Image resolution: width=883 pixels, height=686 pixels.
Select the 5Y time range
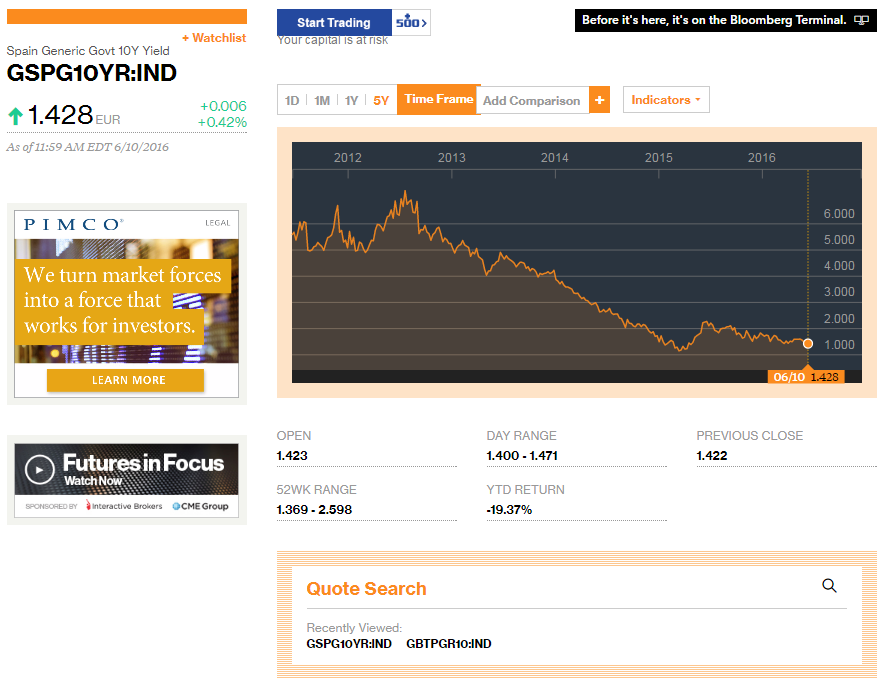coord(381,100)
